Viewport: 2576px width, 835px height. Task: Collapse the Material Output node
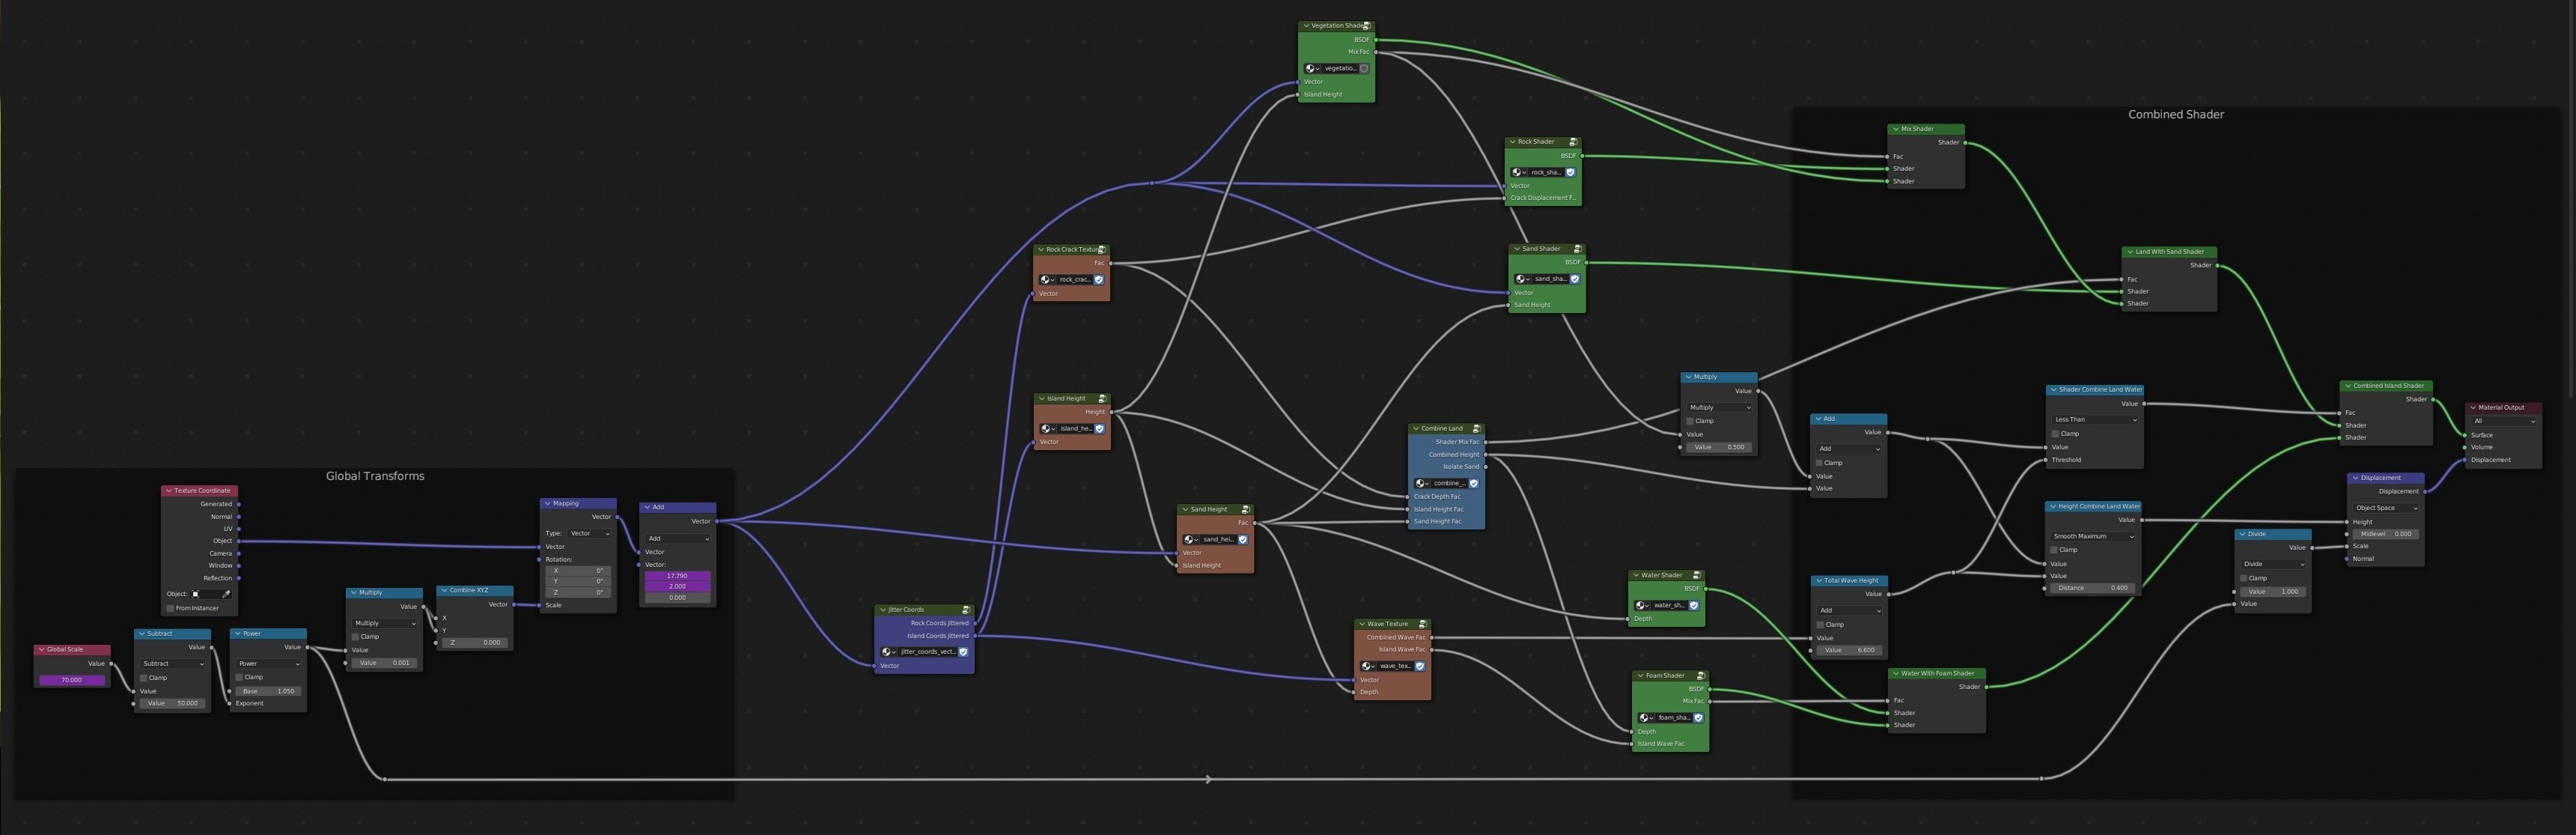[x=2473, y=408]
